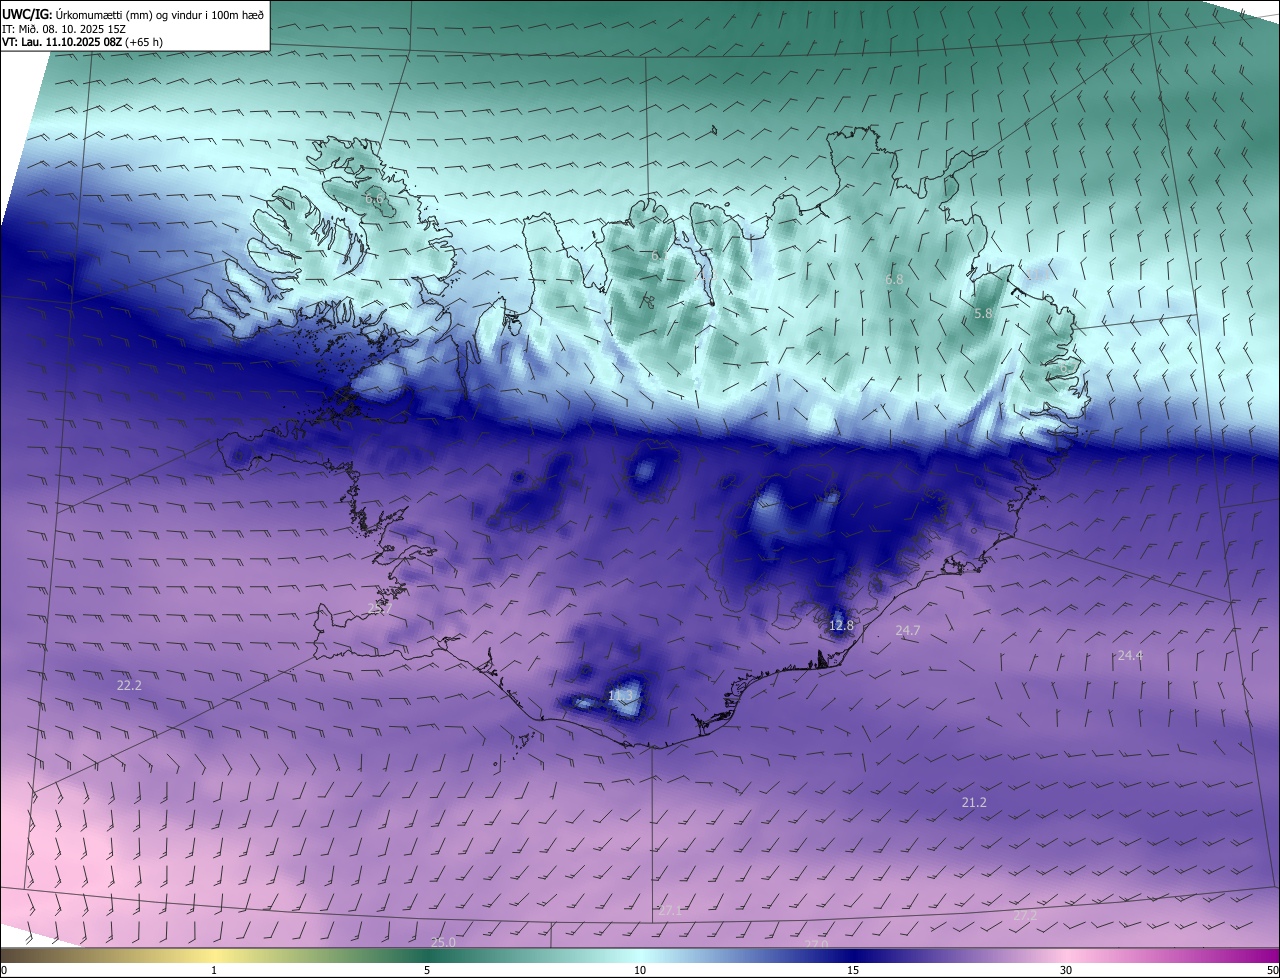Click the IT initialization time line
This screenshot has width=1280, height=978.
tap(63, 29)
